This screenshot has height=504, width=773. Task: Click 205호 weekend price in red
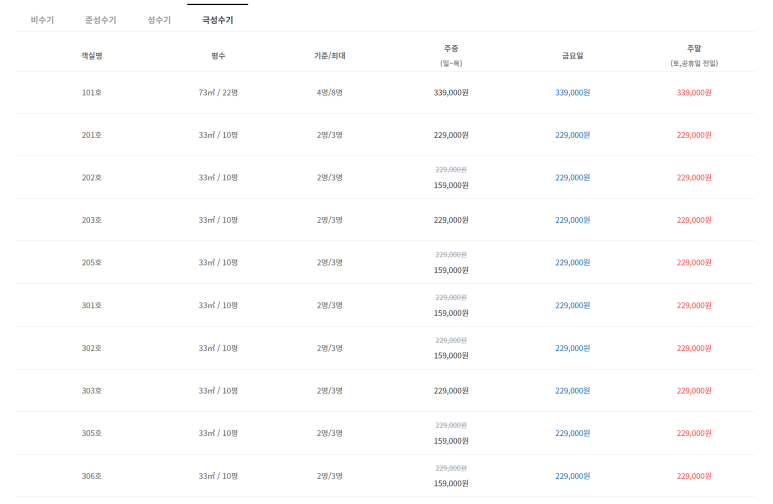pos(694,262)
